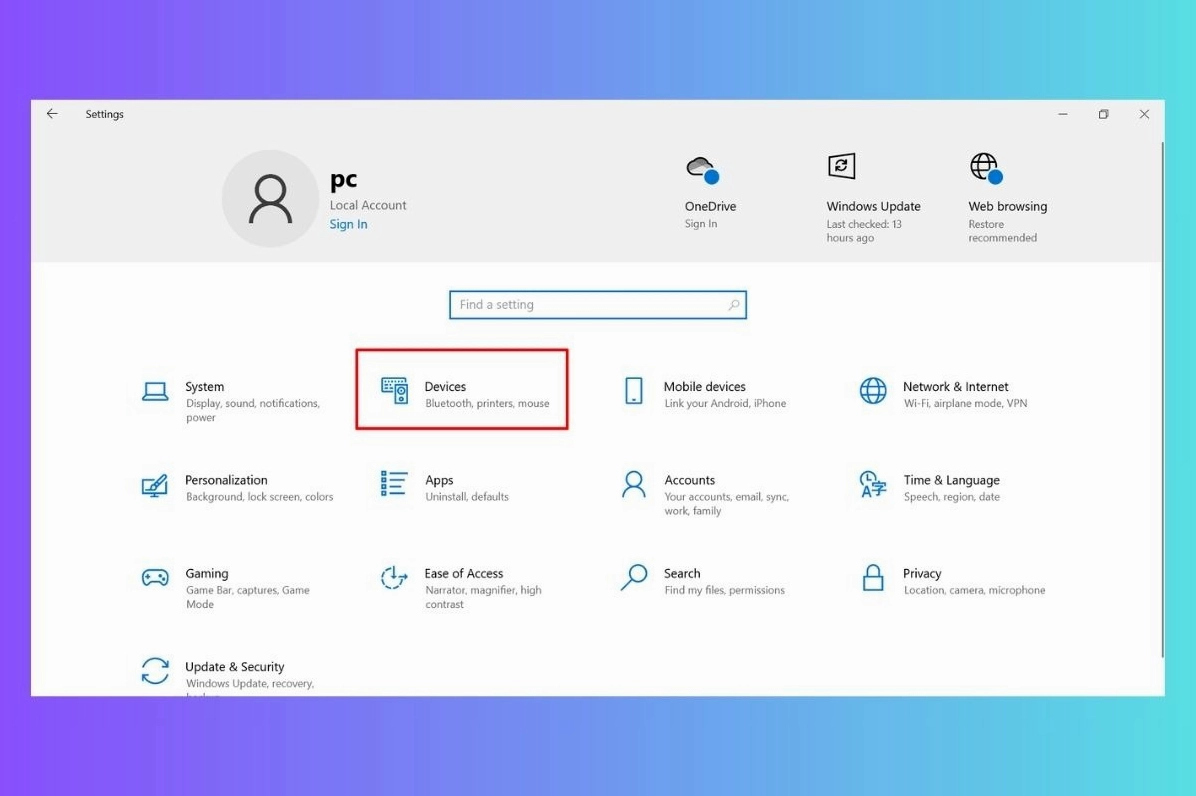
Task: Click the back arrow
Action: (52, 114)
